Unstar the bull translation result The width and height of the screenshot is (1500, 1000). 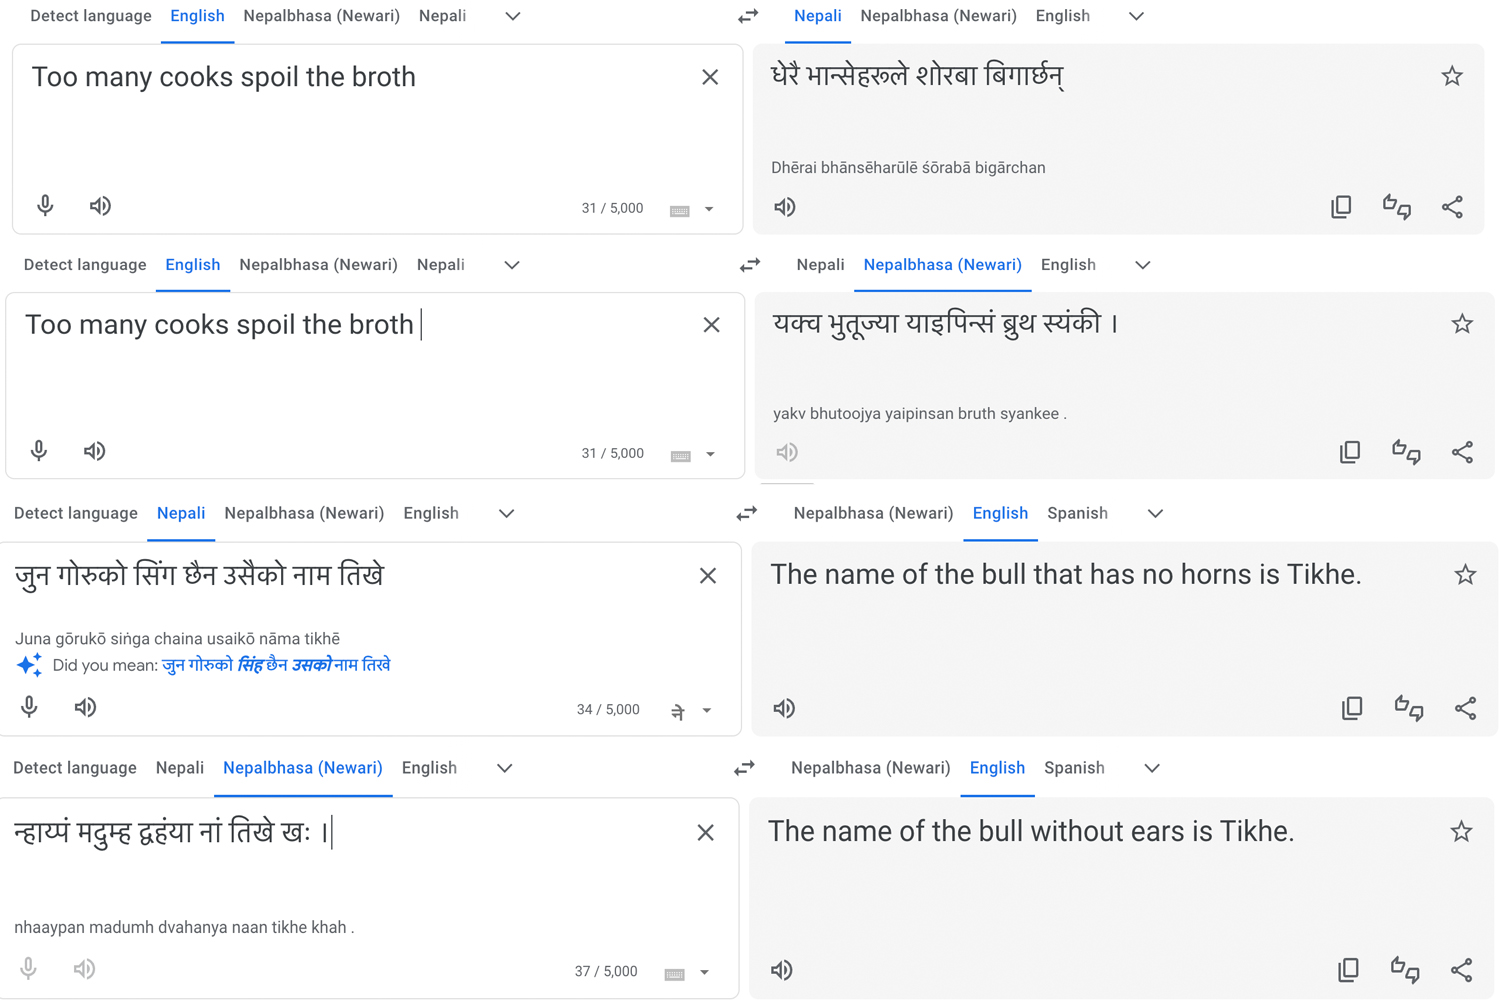[1465, 575]
